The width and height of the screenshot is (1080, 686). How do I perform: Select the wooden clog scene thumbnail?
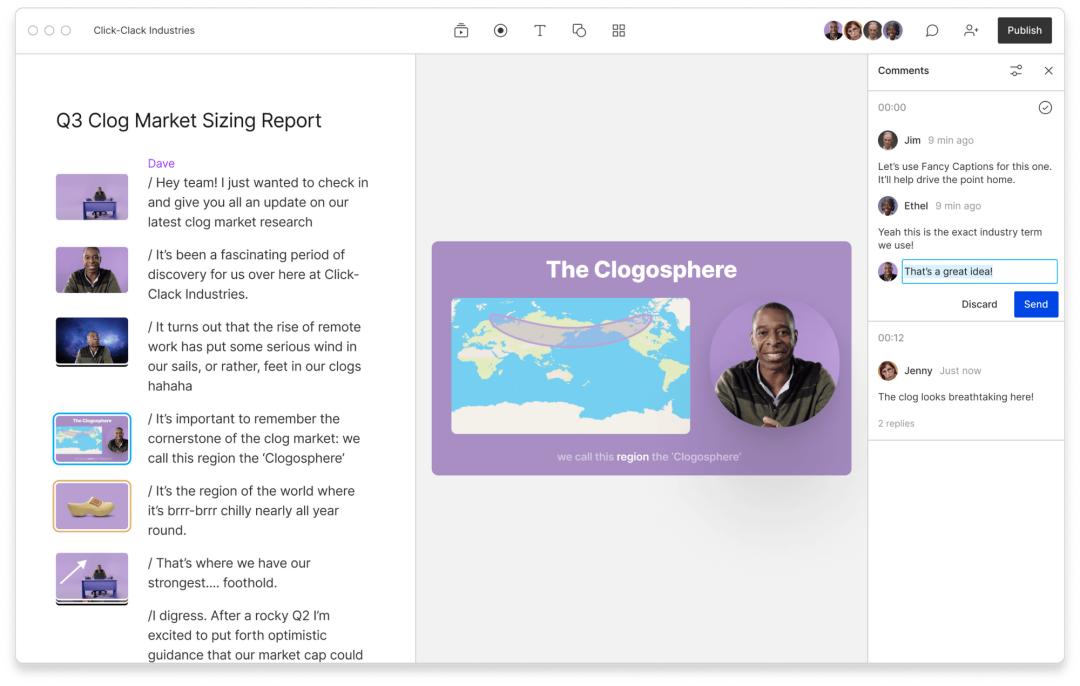[92, 506]
